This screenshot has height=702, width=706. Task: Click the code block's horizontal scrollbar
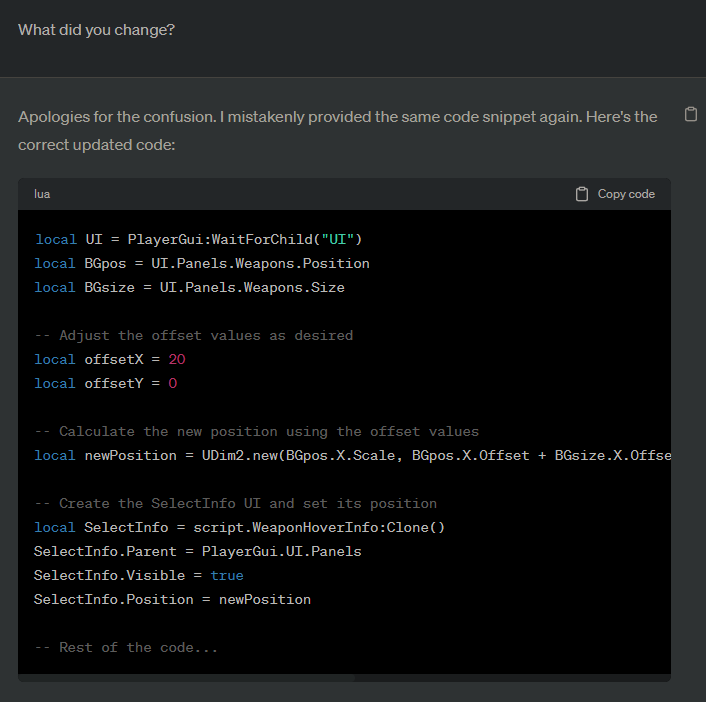[186, 678]
